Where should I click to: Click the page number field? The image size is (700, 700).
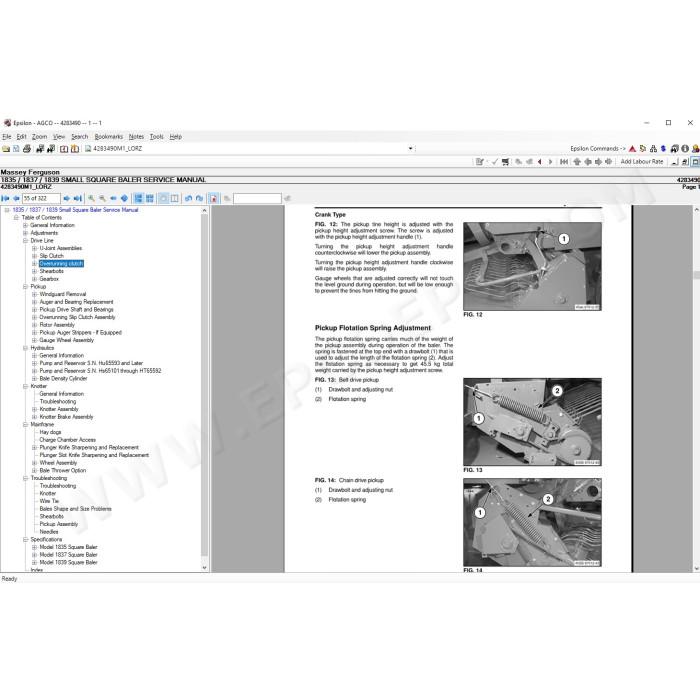click(41, 198)
